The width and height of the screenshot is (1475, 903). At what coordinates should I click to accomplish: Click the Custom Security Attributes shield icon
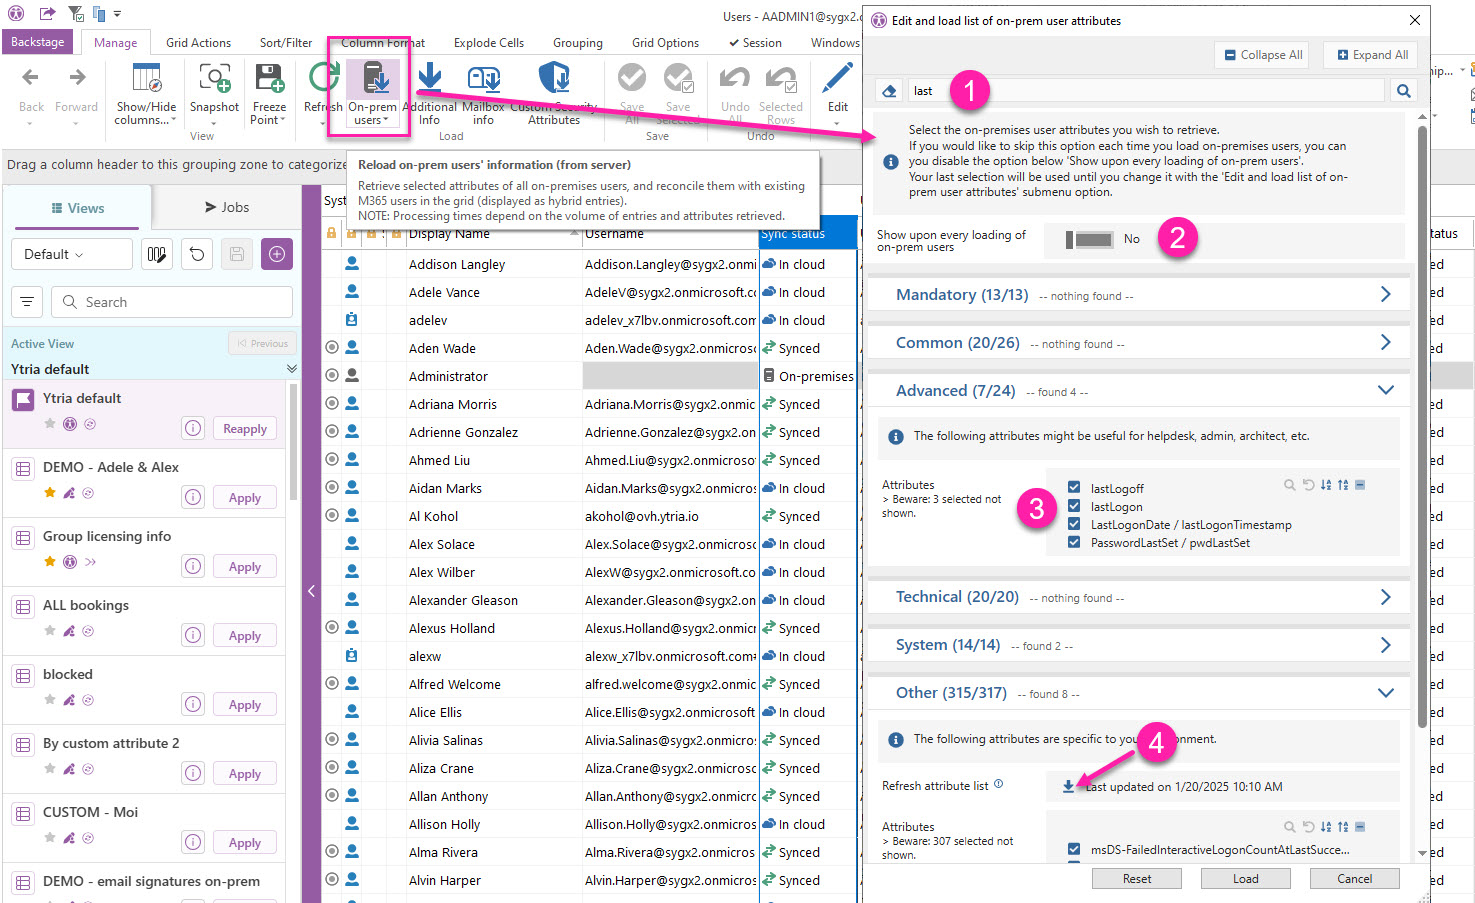pos(554,78)
